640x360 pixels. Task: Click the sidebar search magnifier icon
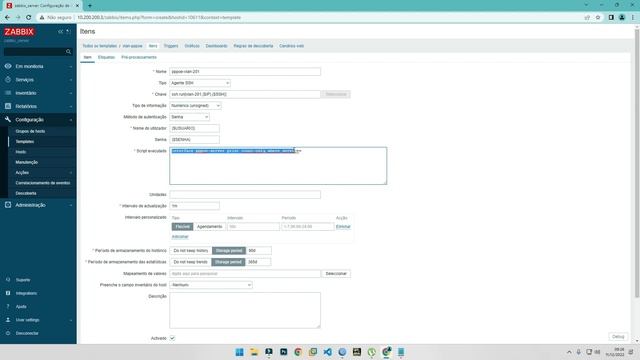68,52
